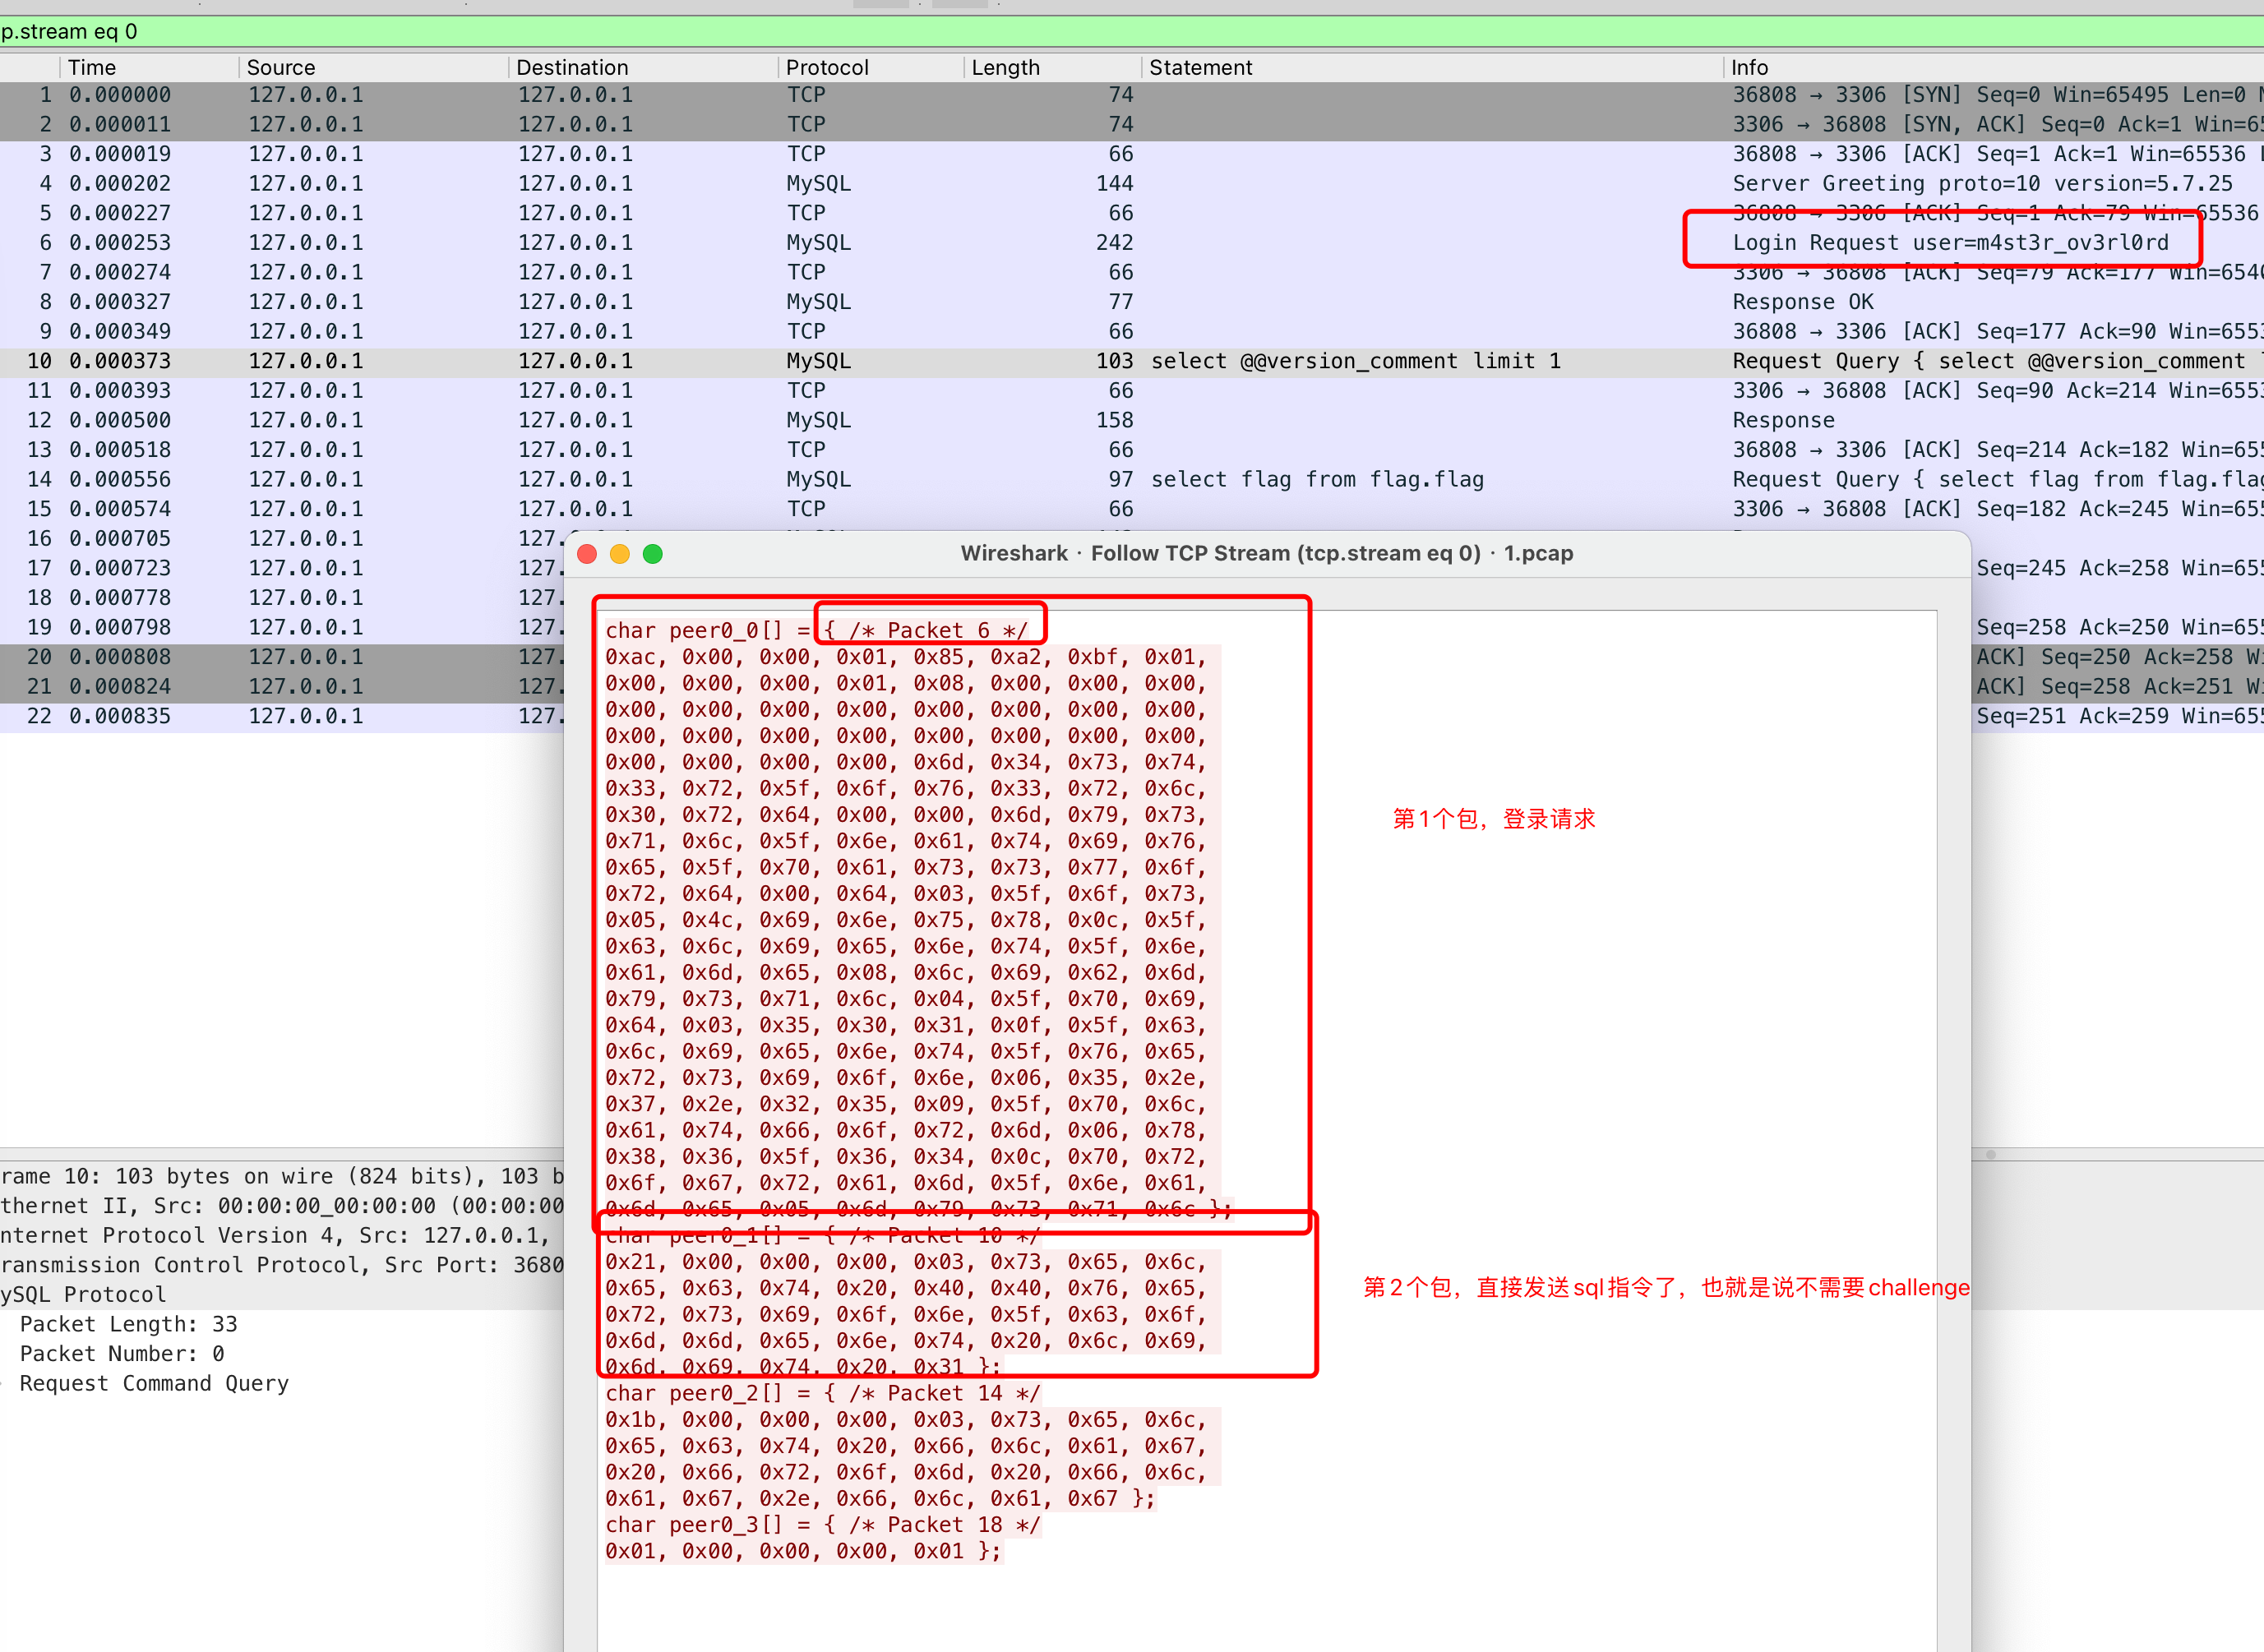Sort by the Source column header
The image size is (2264, 1652).
point(281,67)
